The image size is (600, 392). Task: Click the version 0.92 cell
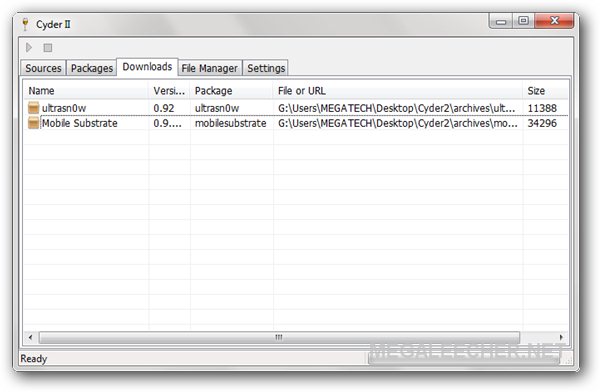click(x=164, y=108)
